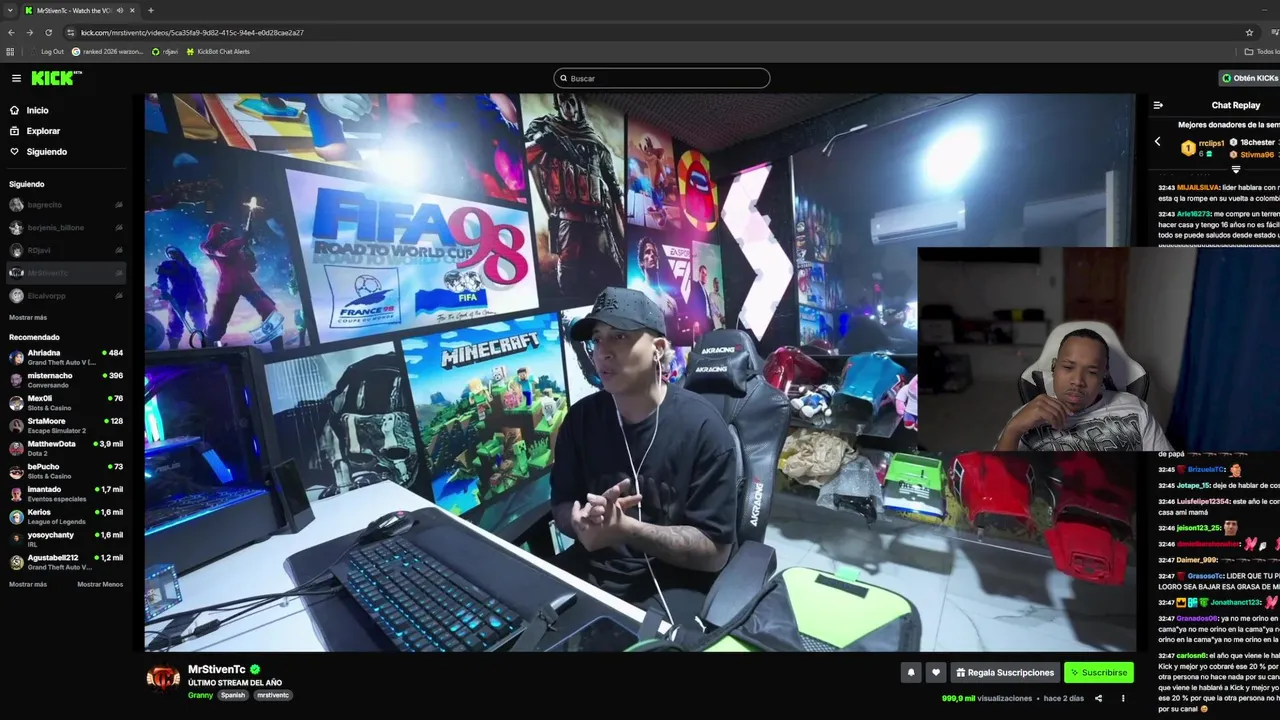Click the KICK logo

(56, 78)
